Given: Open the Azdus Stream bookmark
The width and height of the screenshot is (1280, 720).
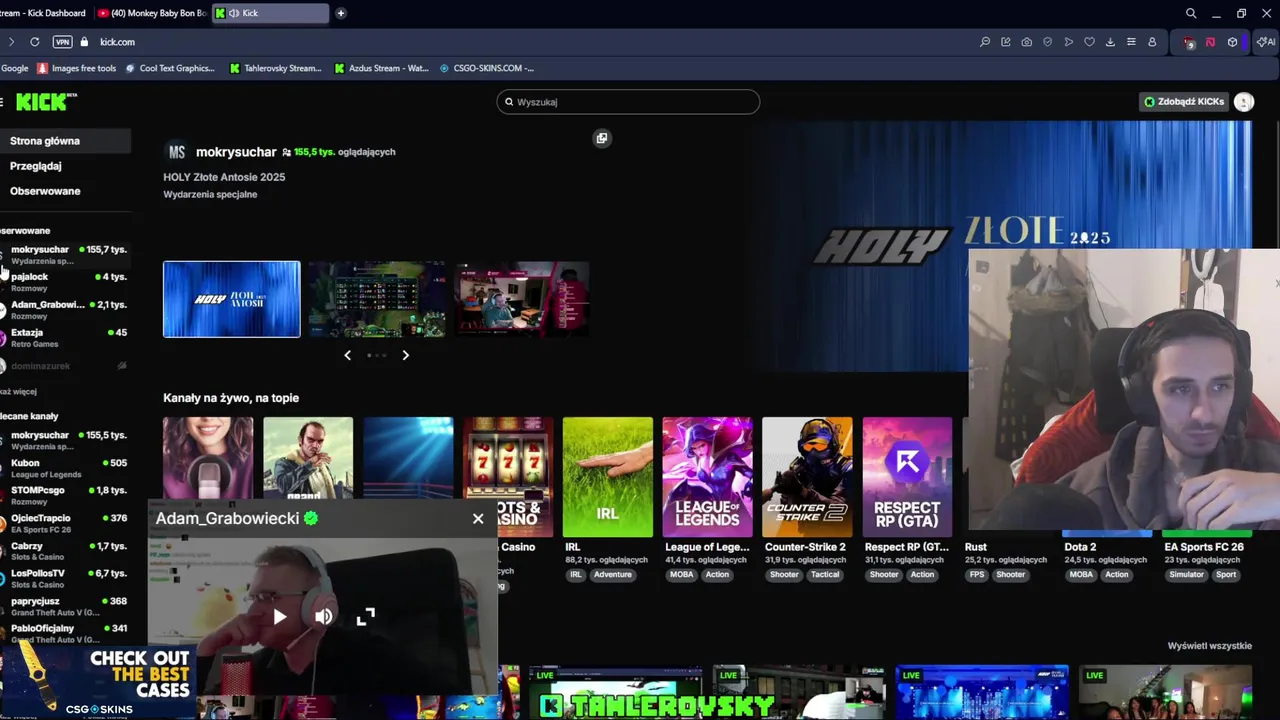Looking at the screenshot, I should (381, 68).
